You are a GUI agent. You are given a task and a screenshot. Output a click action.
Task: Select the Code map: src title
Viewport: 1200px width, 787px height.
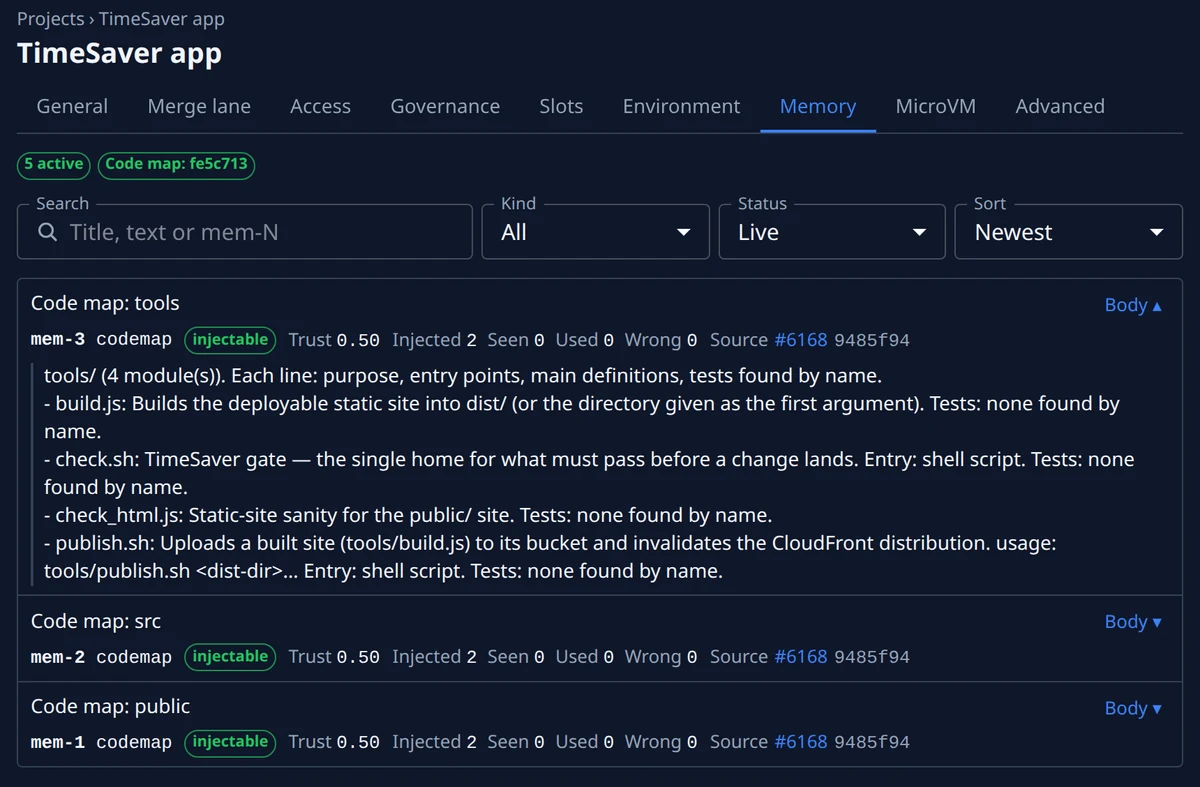coord(96,621)
